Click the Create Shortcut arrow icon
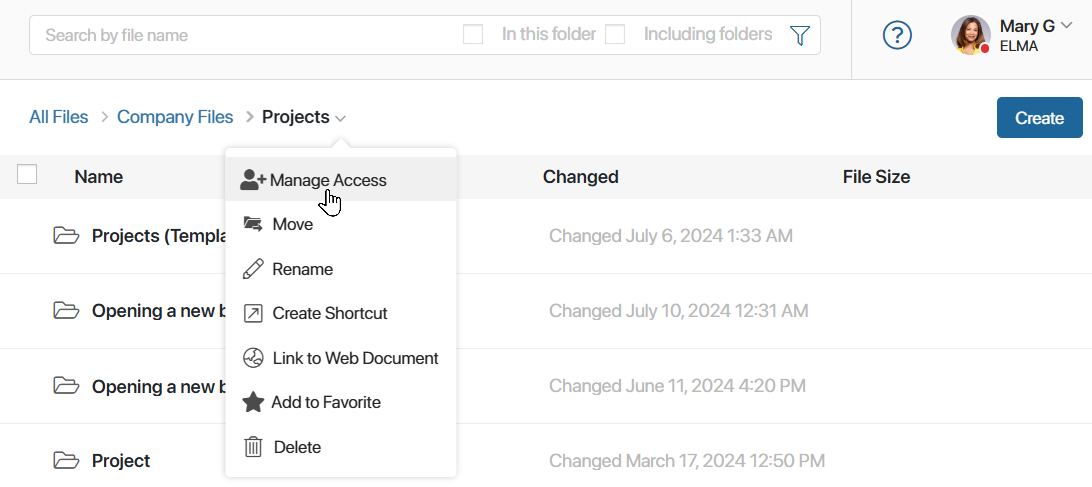Viewport: 1092px width, 487px height. point(253,314)
